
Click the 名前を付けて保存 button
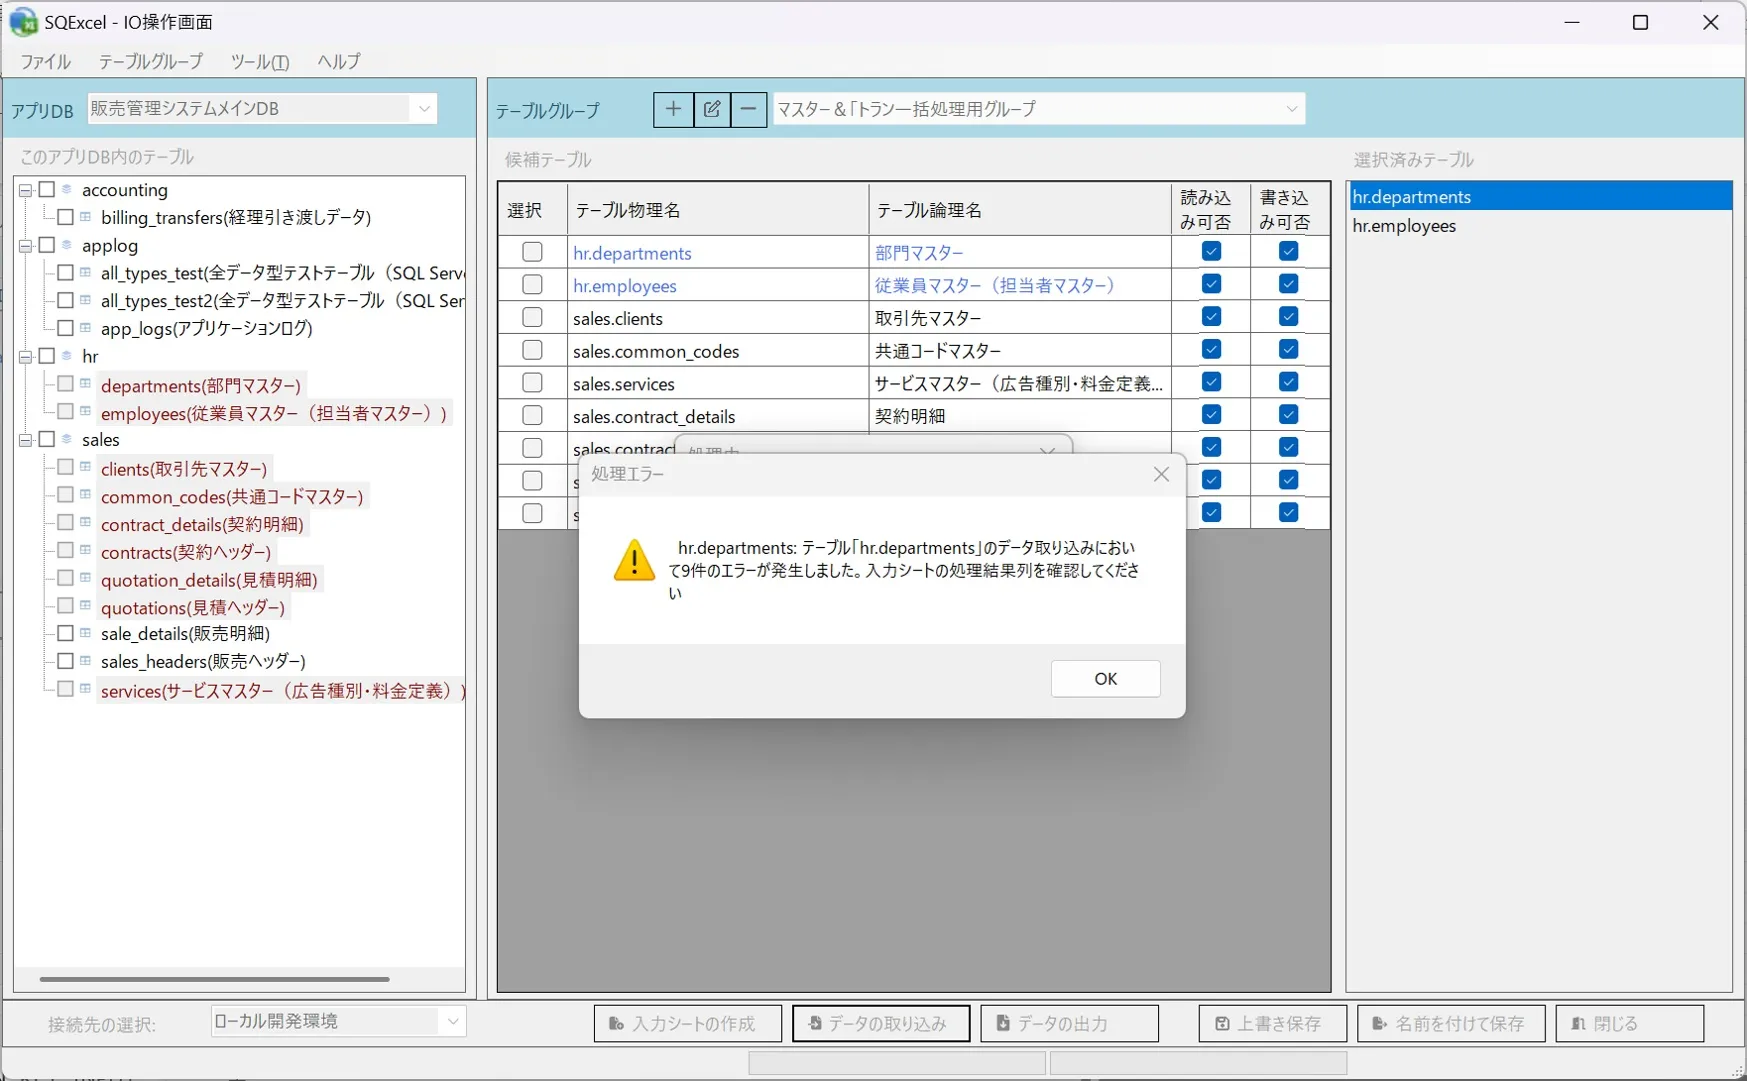pyautogui.click(x=1451, y=1023)
